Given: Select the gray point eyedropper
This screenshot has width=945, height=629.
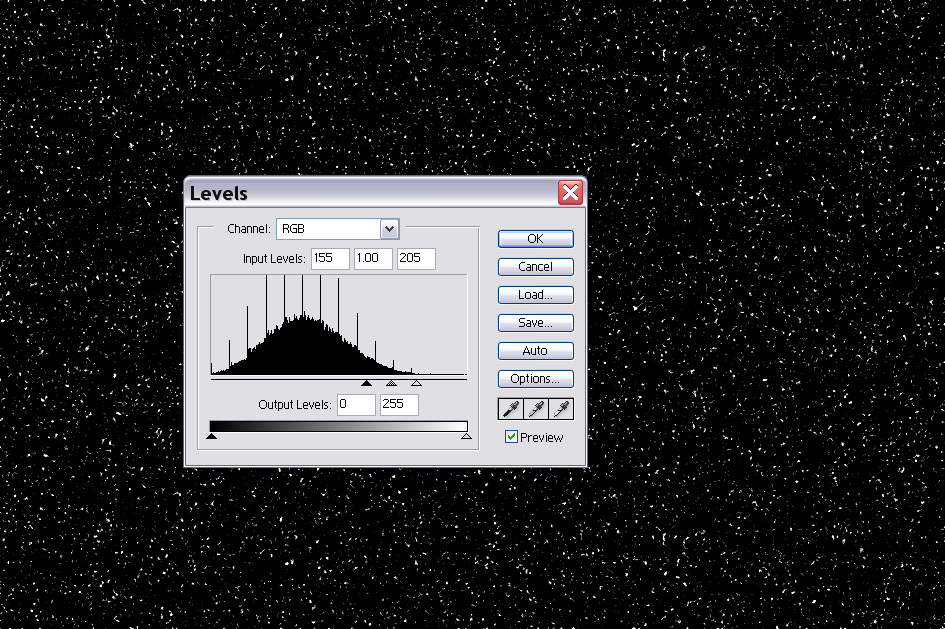Looking at the screenshot, I should point(536,409).
